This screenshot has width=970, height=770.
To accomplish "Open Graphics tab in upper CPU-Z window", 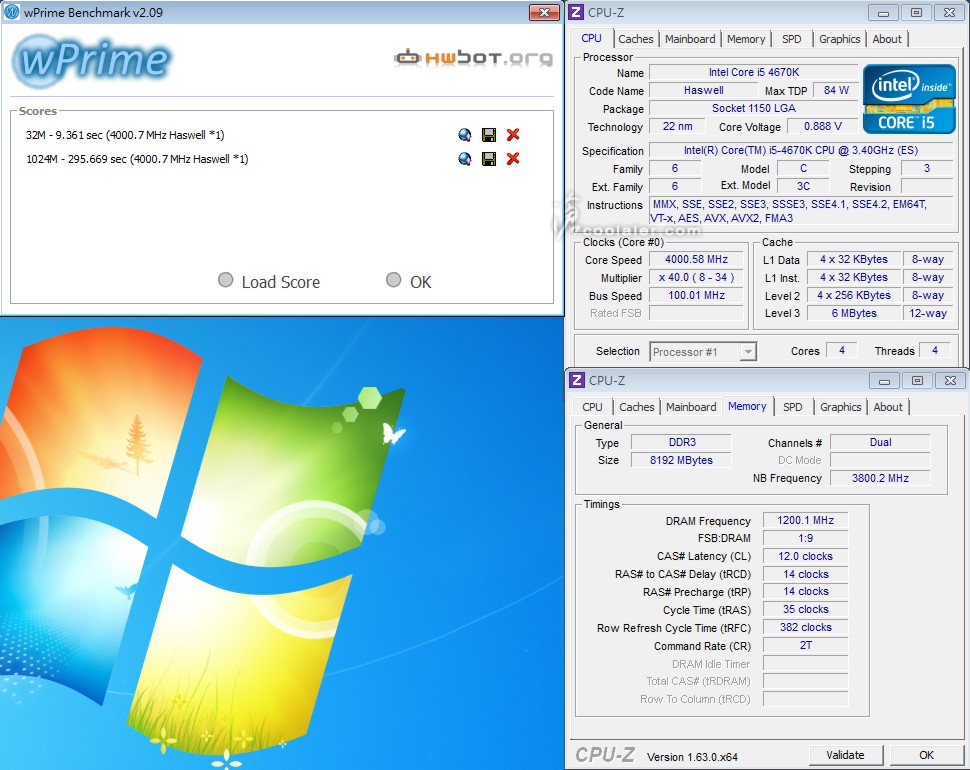I will tap(839, 39).
